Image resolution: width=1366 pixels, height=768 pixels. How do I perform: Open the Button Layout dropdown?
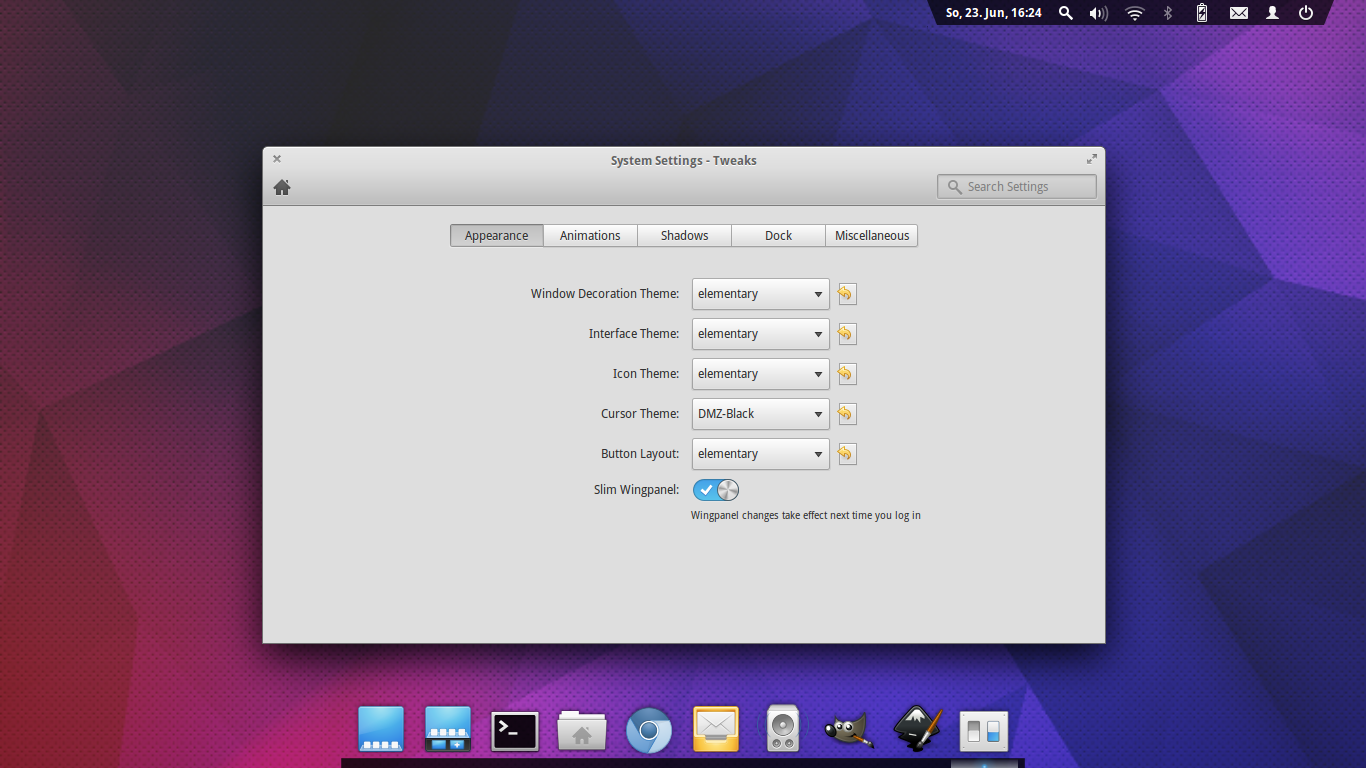[760, 454]
